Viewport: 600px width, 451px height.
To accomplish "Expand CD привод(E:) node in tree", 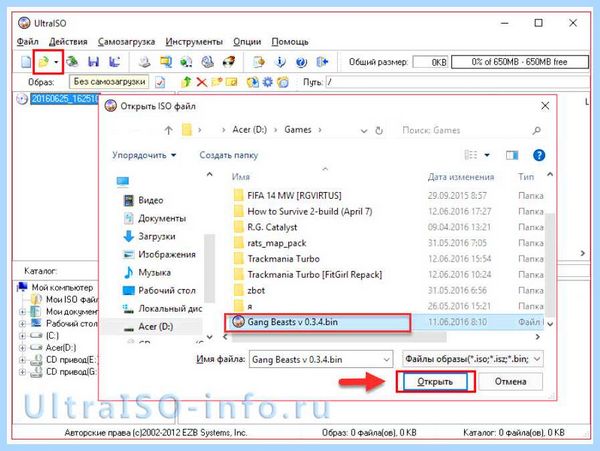I will (23, 360).
